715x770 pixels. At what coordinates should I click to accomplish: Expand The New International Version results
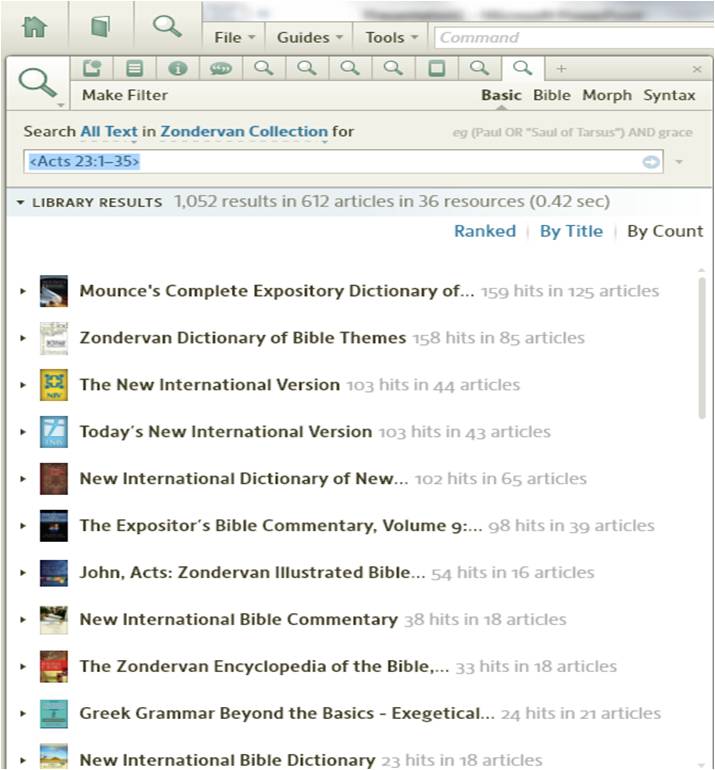pyautogui.click(x=23, y=385)
